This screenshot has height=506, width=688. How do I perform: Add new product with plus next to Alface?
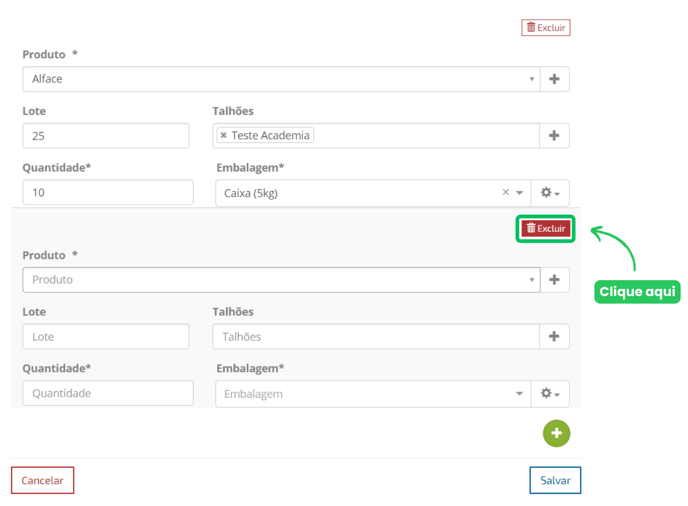tap(555, 79)
